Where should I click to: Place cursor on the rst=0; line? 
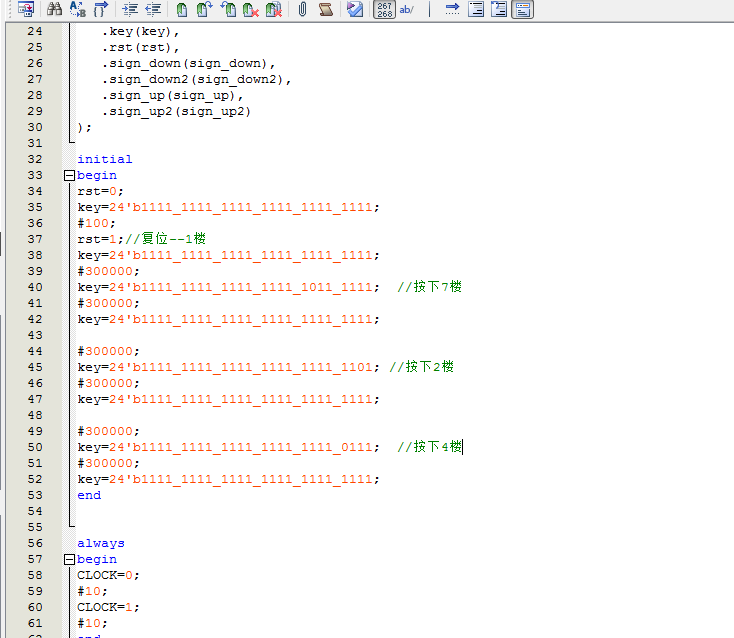(100, 191)
